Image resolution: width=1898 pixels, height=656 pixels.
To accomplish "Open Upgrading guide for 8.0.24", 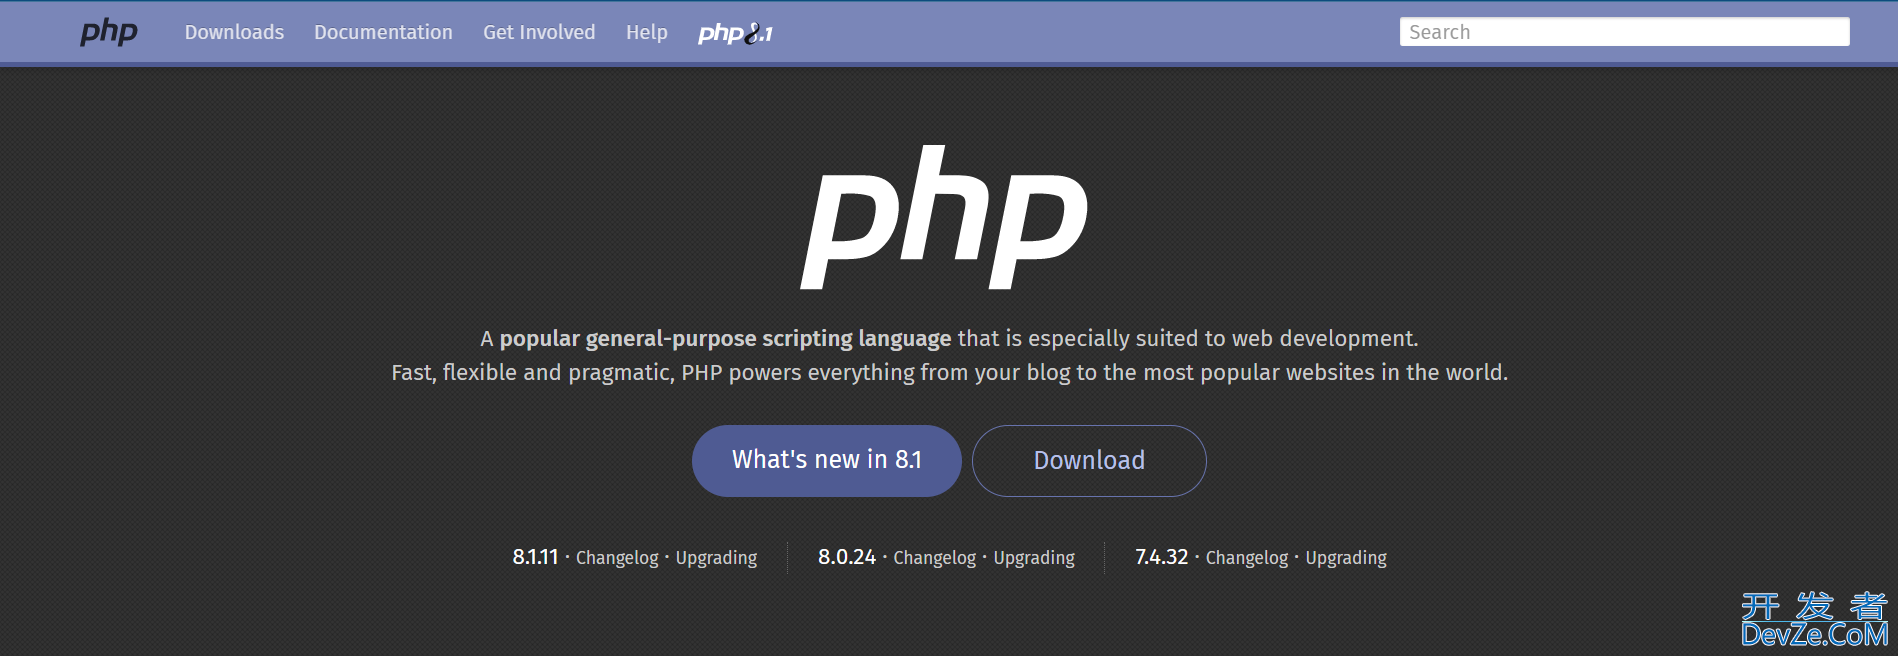I will tap(1034, 558).
